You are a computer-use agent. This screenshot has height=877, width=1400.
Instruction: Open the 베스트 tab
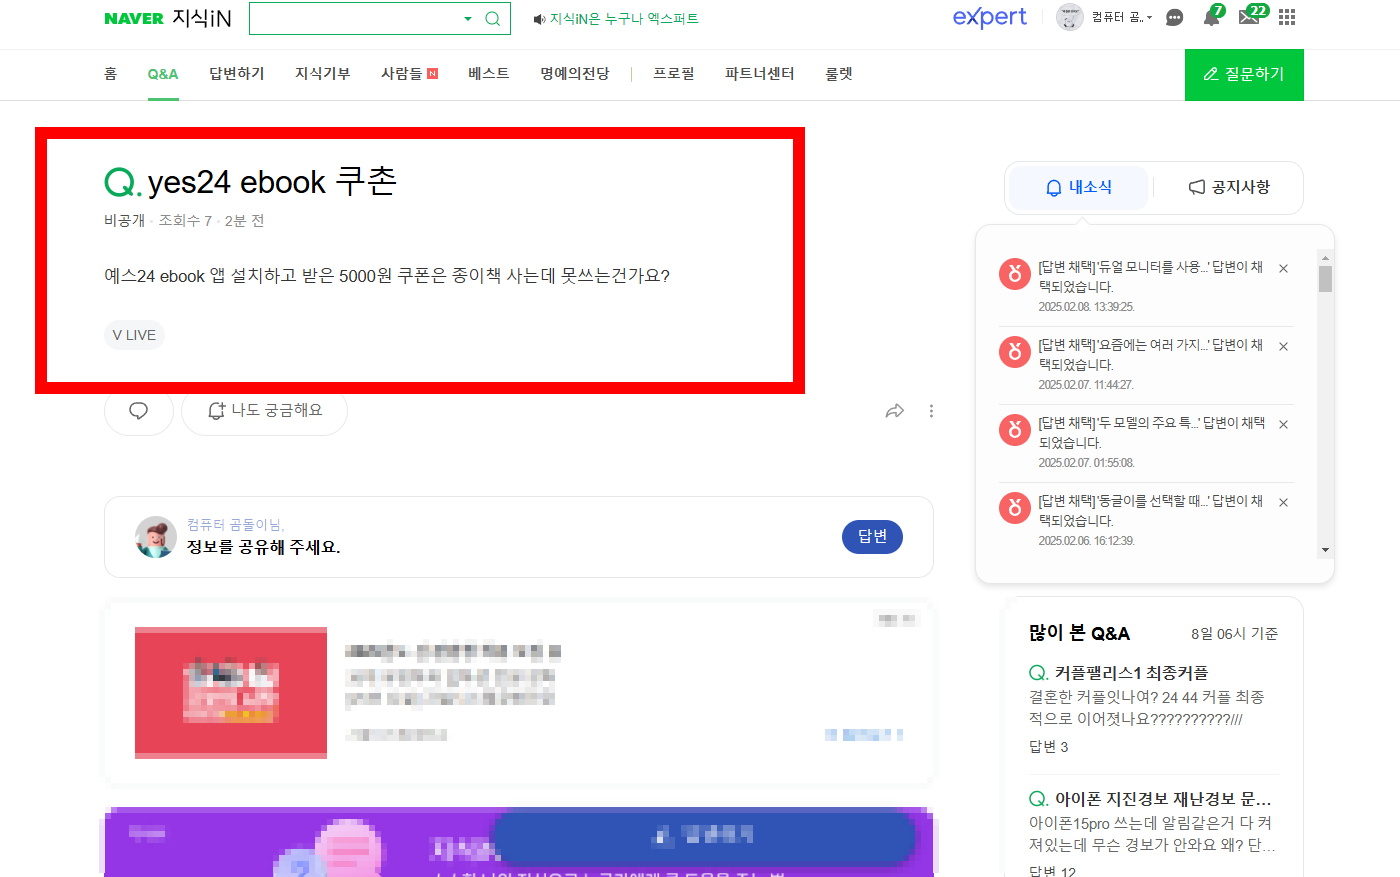point(489,74)
